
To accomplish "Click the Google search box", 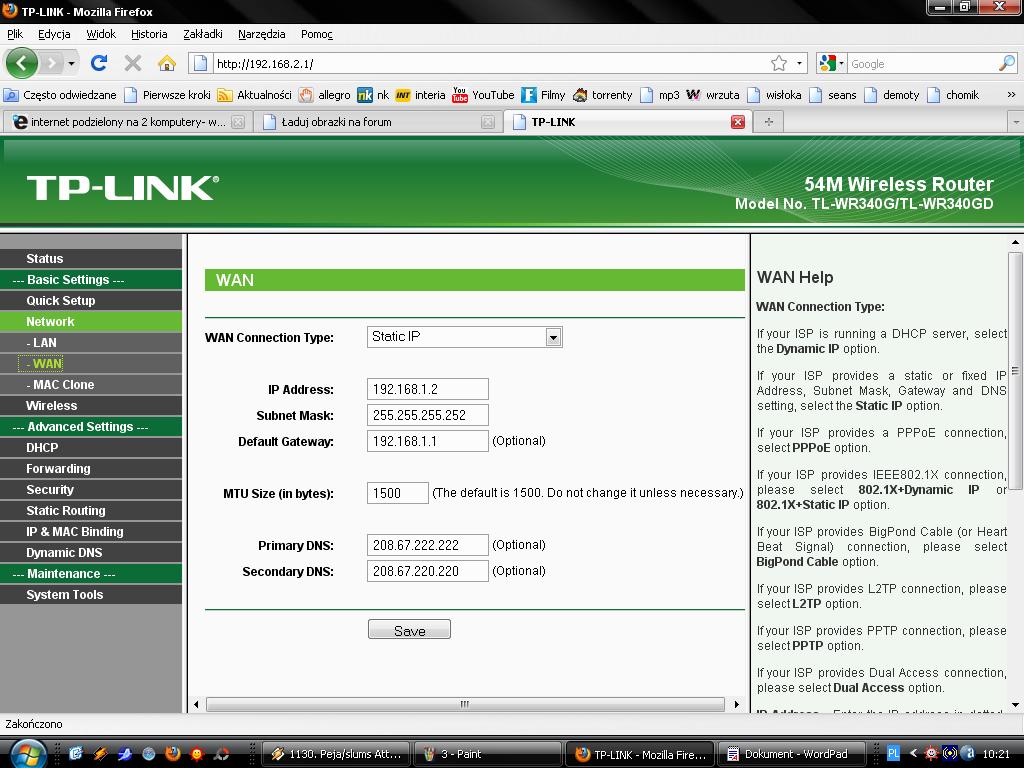I will pos(922,63).
